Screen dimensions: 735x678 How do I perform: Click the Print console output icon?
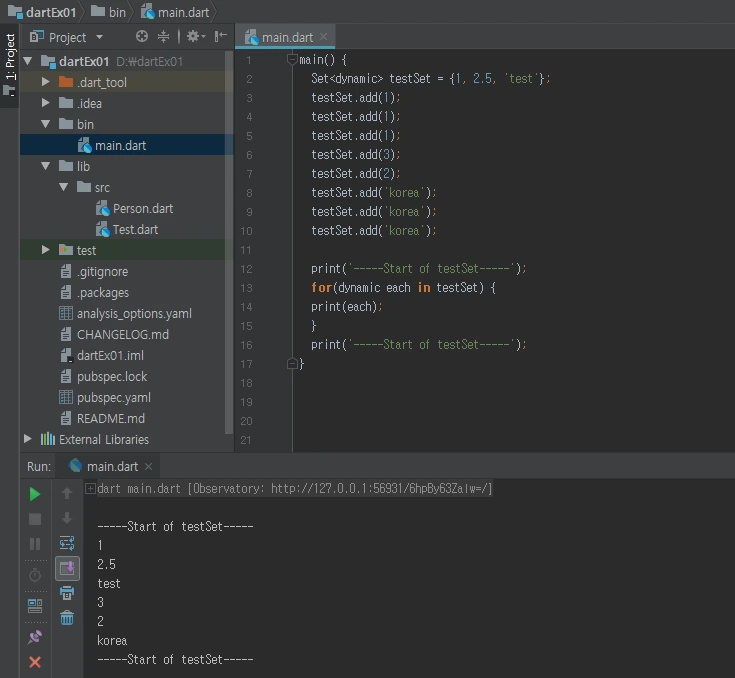pyautogui.click(x=67, y=593)
